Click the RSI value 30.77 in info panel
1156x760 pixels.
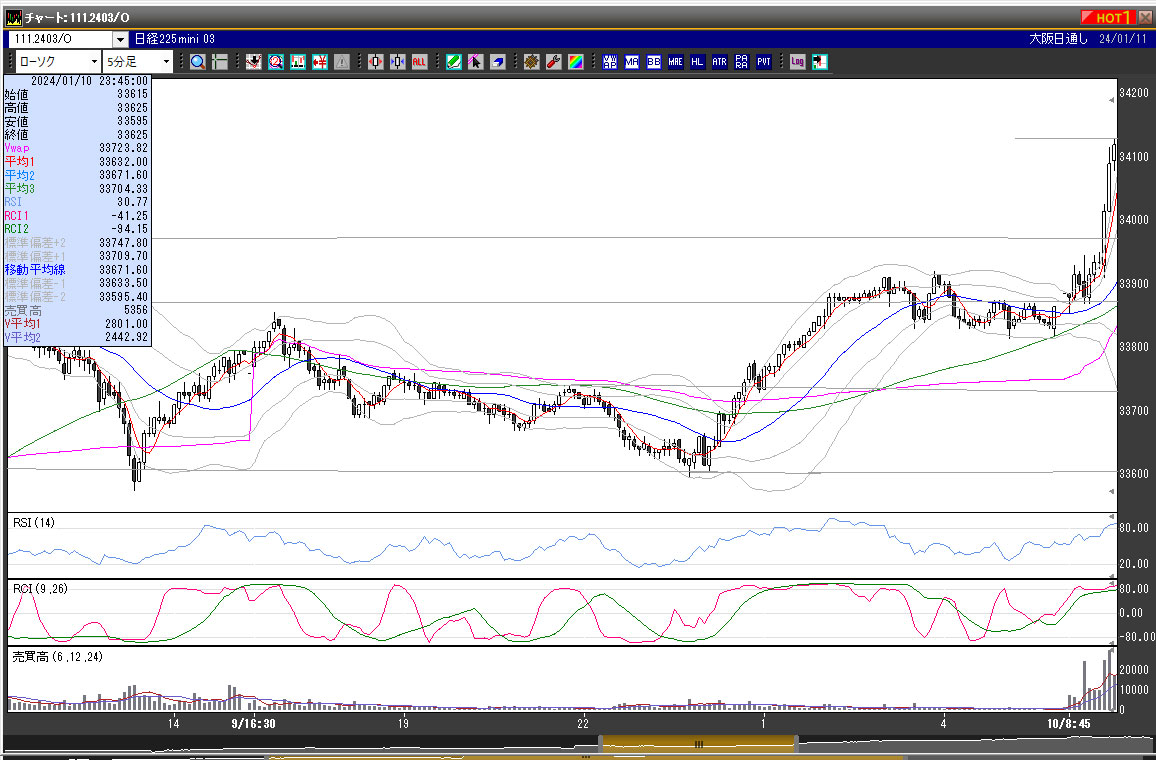click(x=132, y=202)
